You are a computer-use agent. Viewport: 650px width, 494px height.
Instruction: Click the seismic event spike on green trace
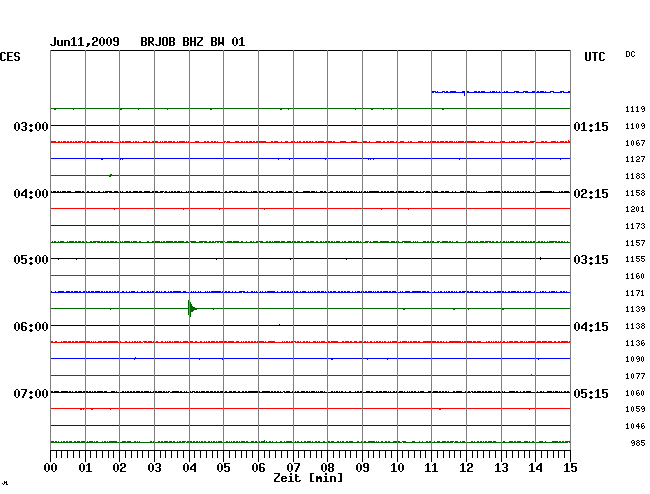[191, 308]
